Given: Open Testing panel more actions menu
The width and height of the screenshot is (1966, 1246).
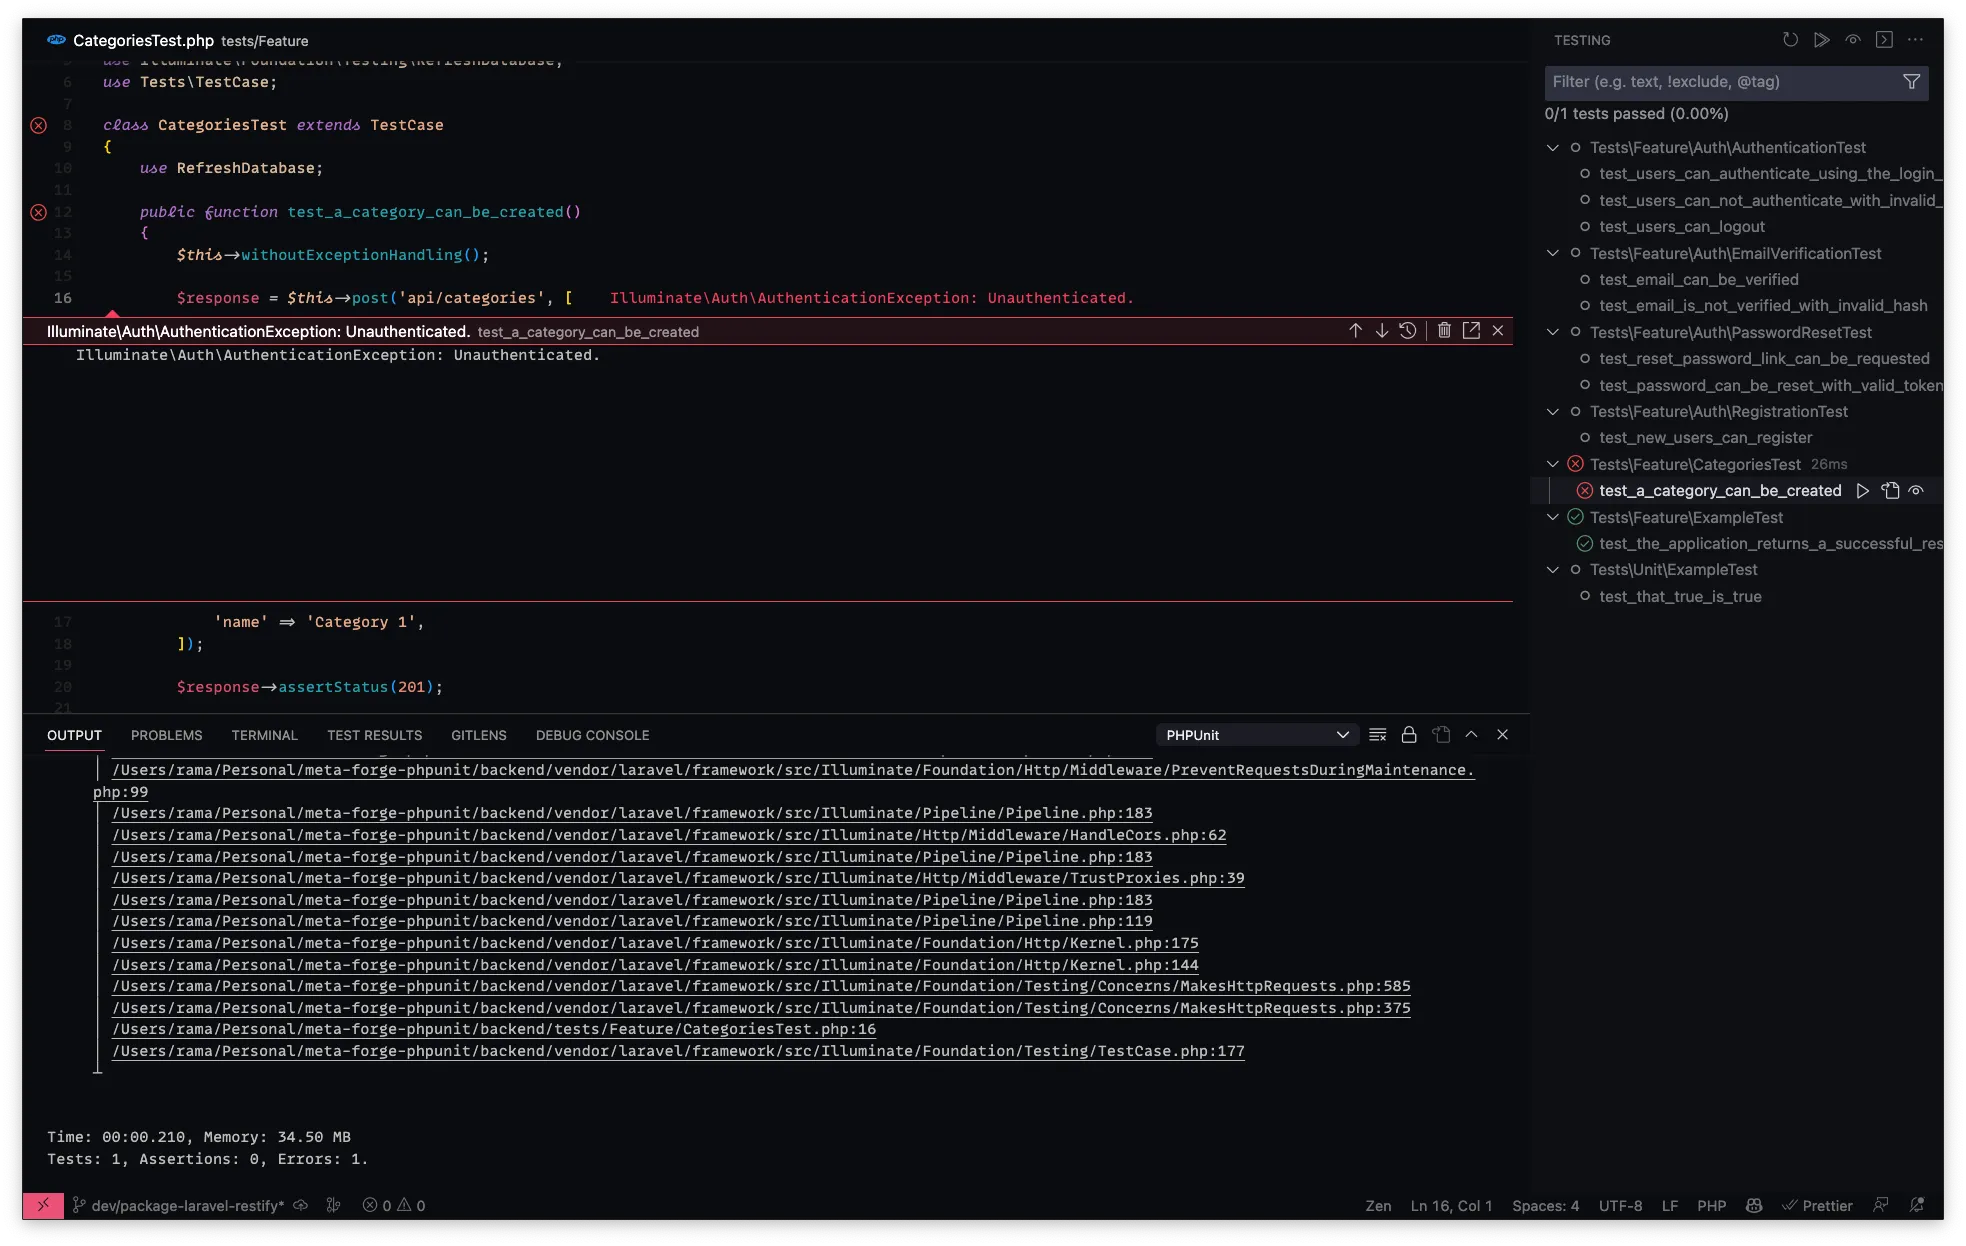Looking at the screenshot, I should pyautogui.click(x=1915, y=40).
